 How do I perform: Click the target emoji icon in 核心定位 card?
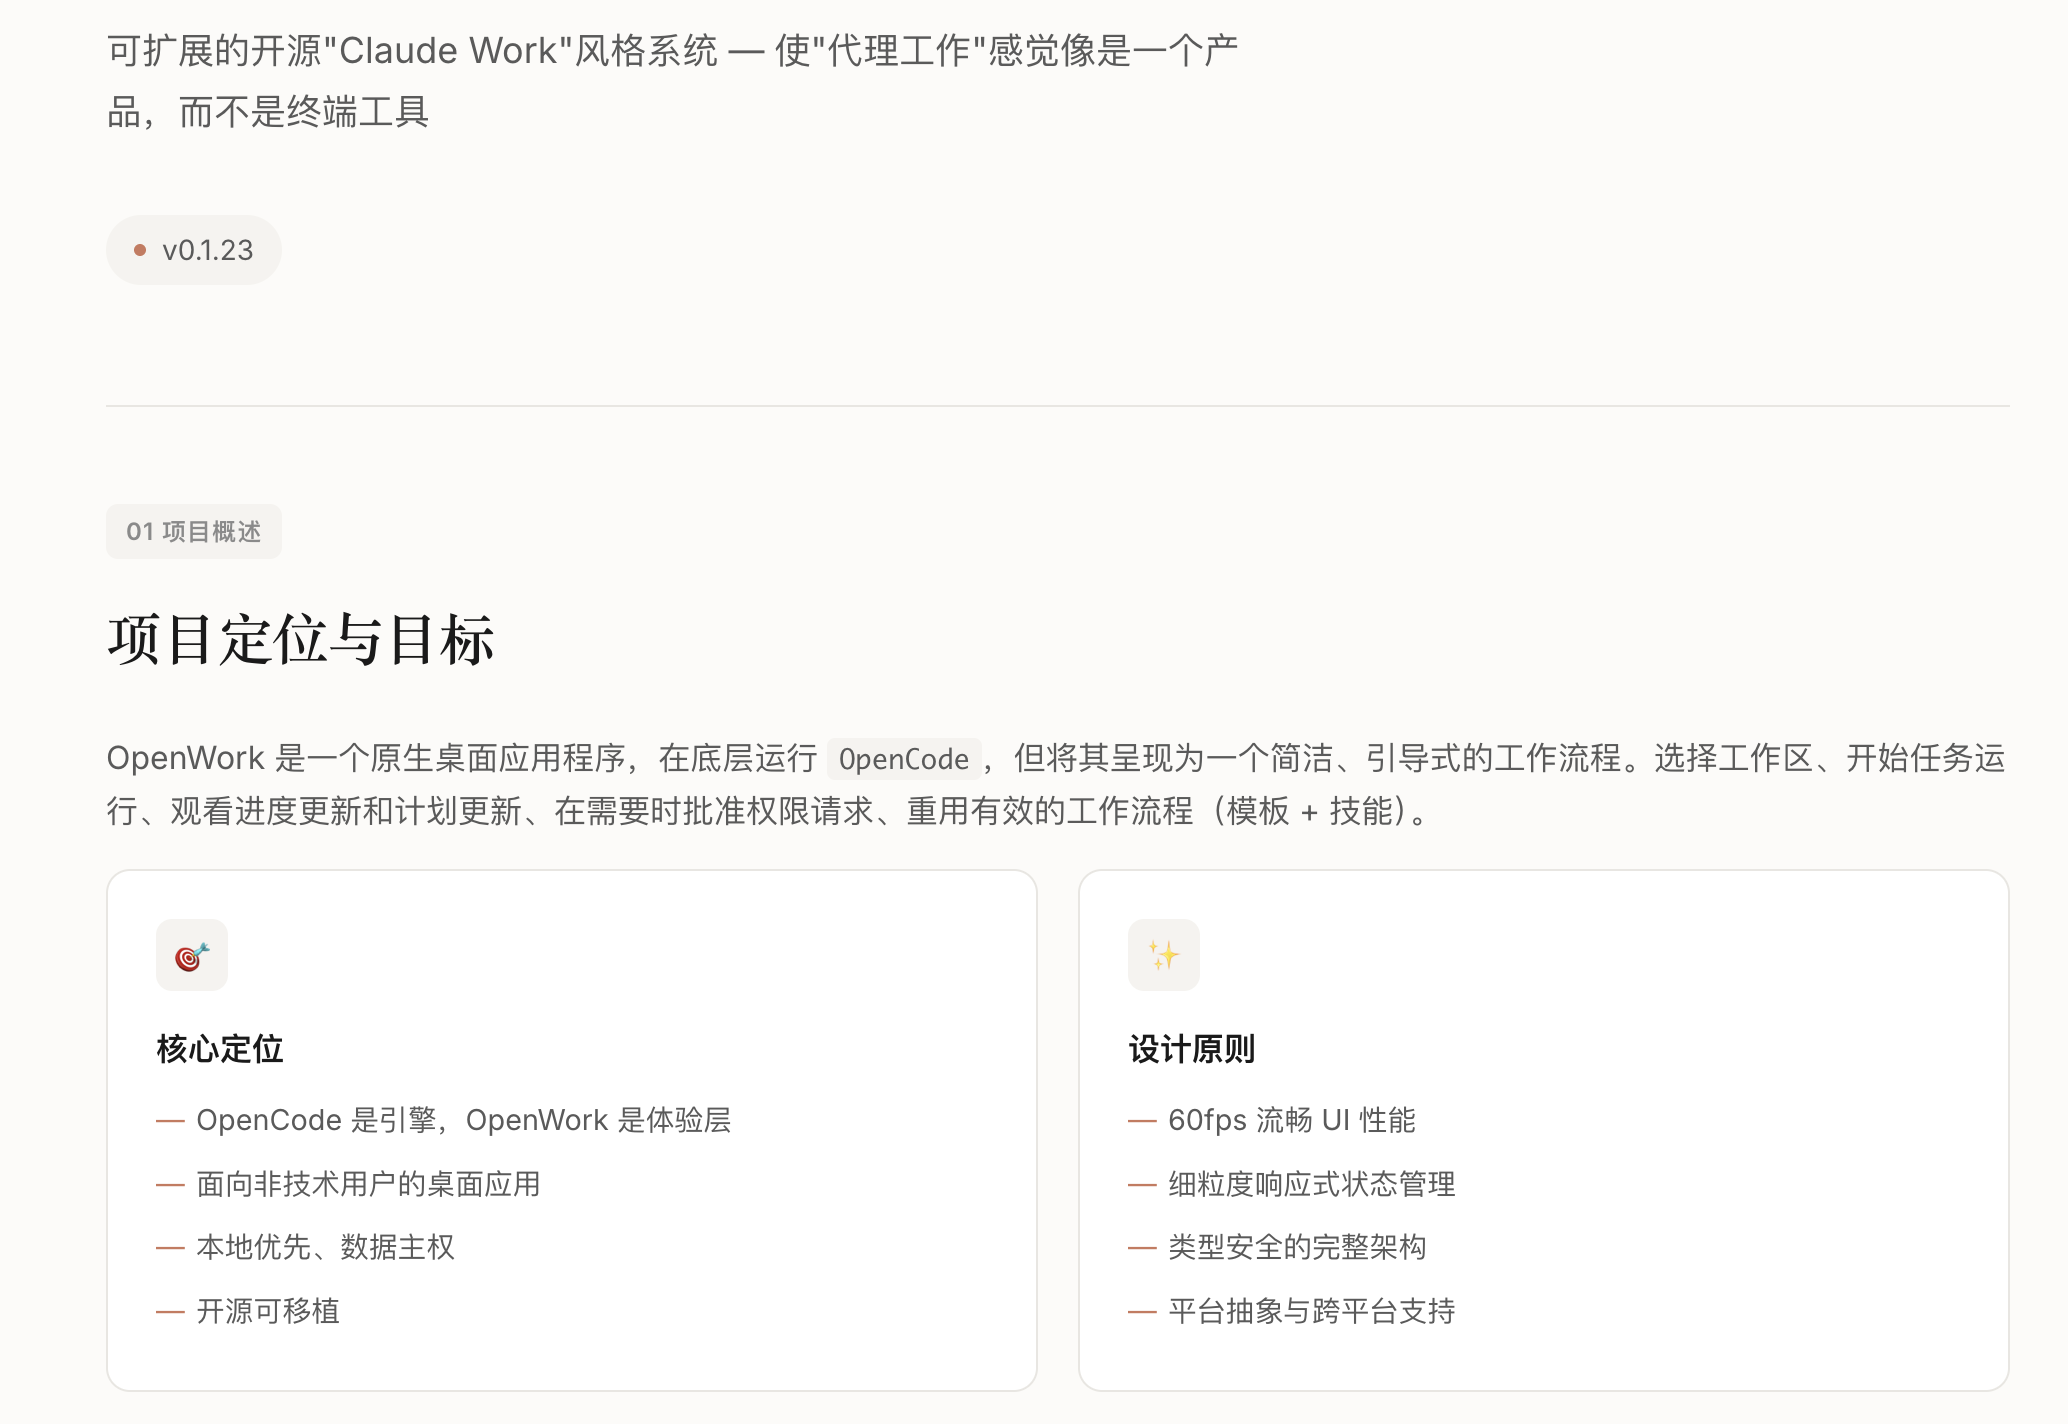(192, 955)
